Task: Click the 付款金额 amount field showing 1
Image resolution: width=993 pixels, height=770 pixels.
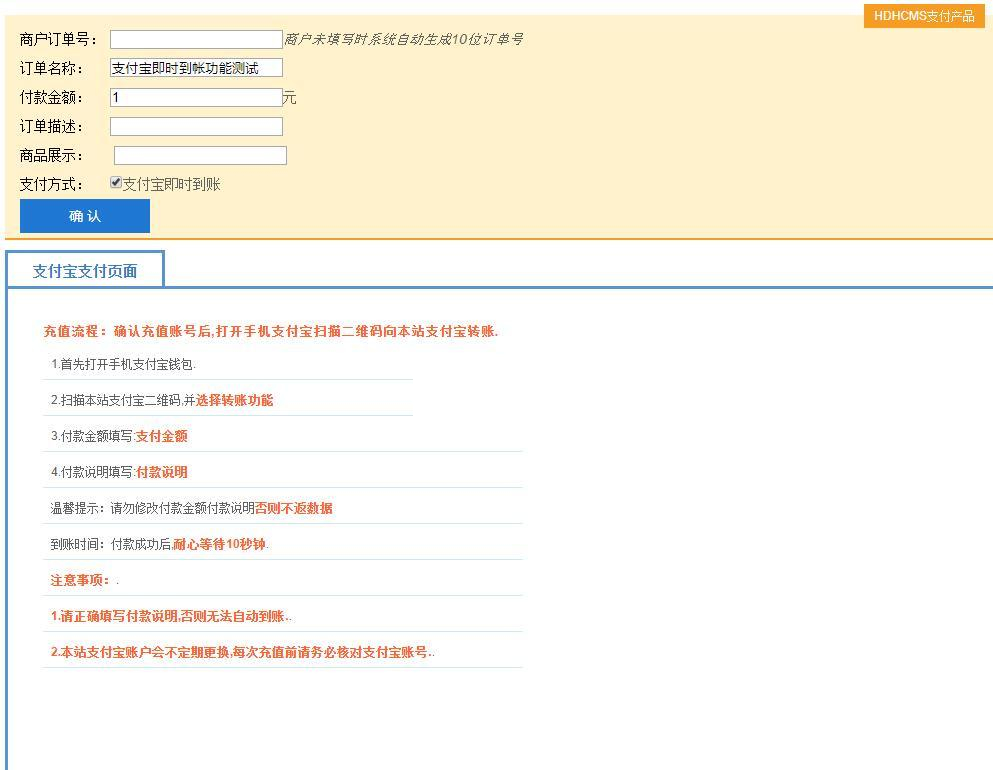Action: pos(195,97)
